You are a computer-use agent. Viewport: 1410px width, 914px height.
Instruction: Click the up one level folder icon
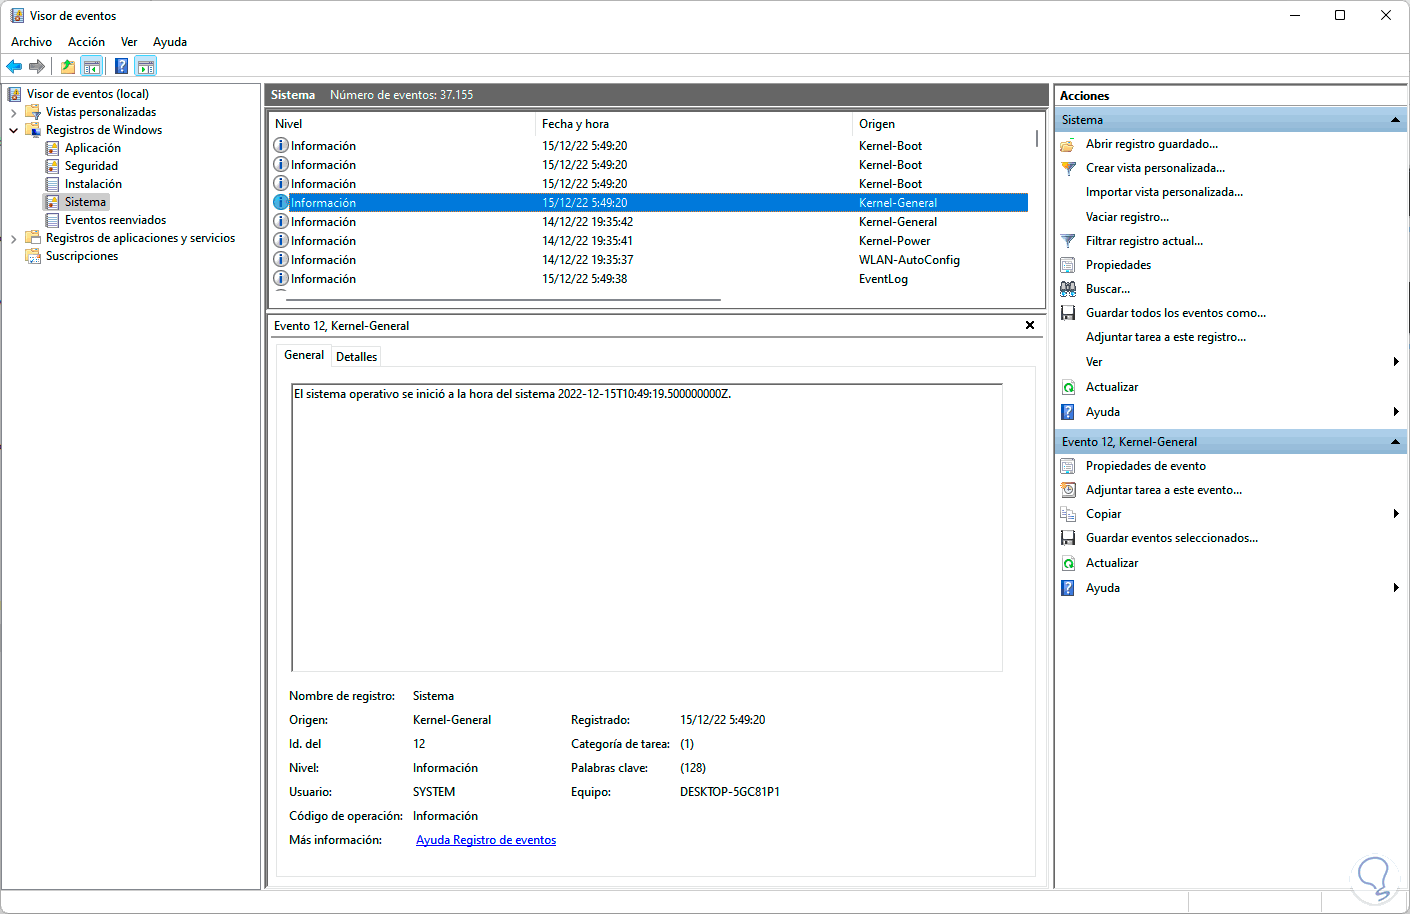67,67
